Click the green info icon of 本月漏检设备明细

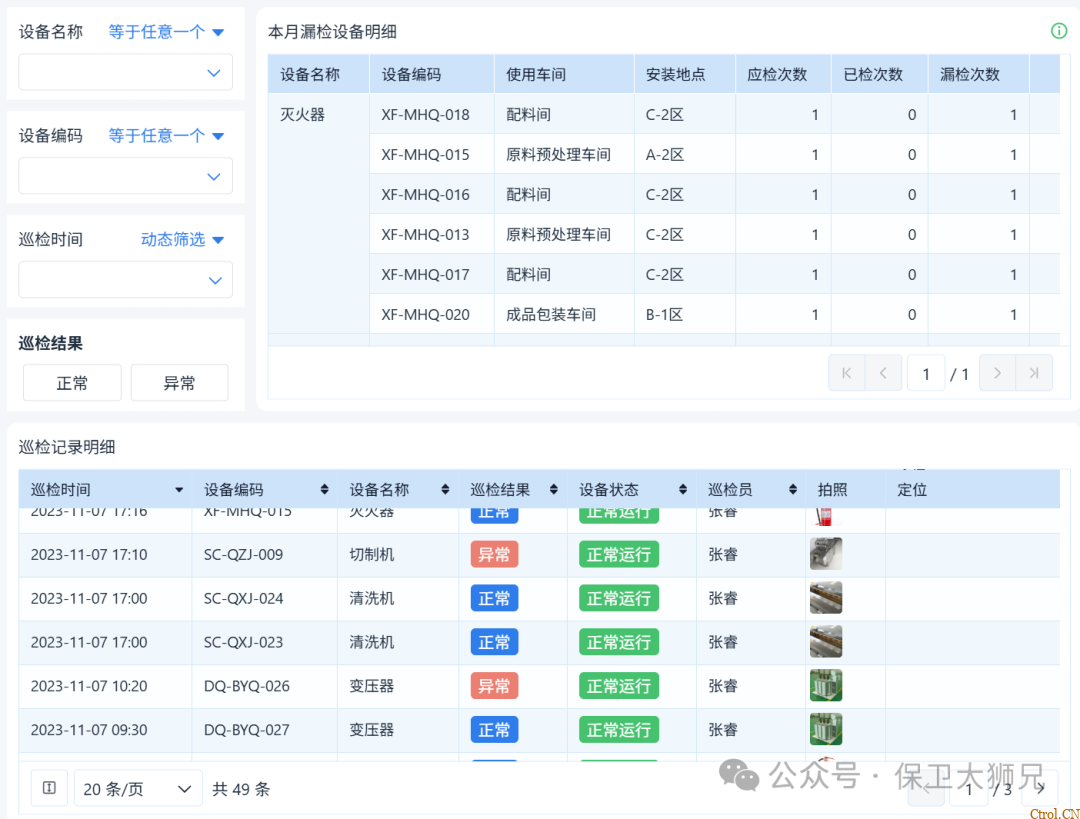point(1059,31)
